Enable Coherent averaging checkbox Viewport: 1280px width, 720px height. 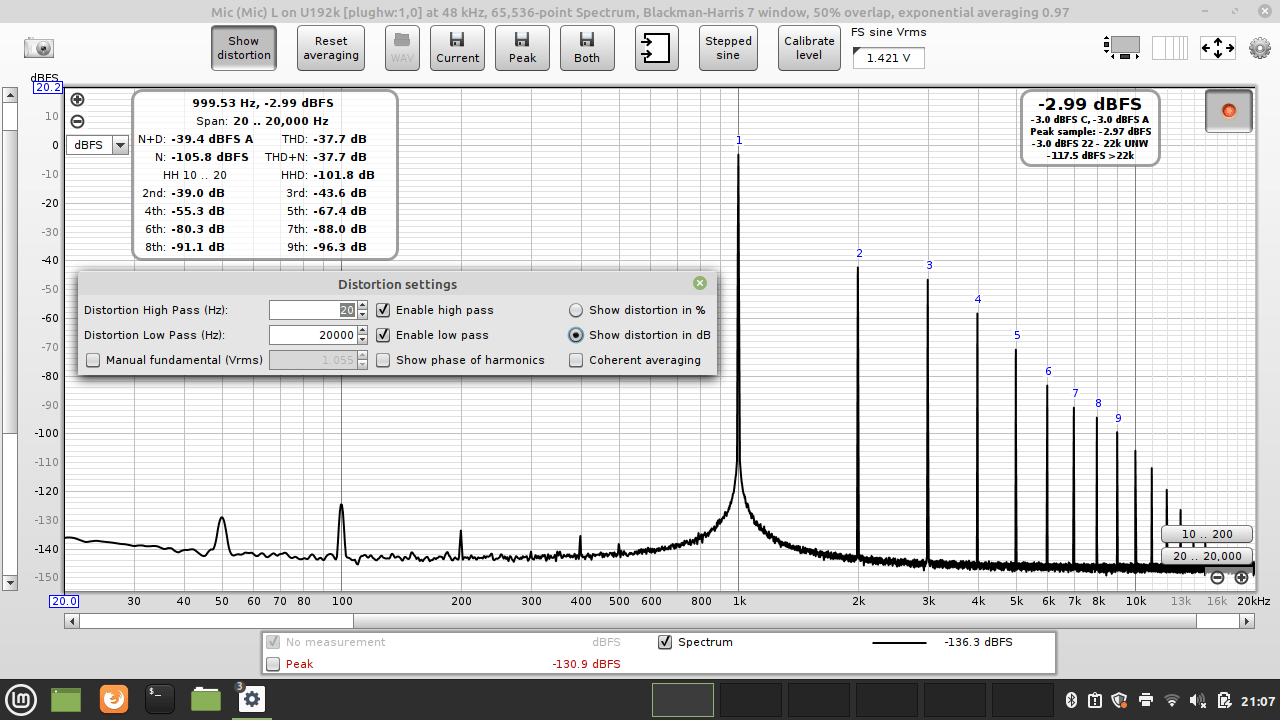tap(576, 360)
